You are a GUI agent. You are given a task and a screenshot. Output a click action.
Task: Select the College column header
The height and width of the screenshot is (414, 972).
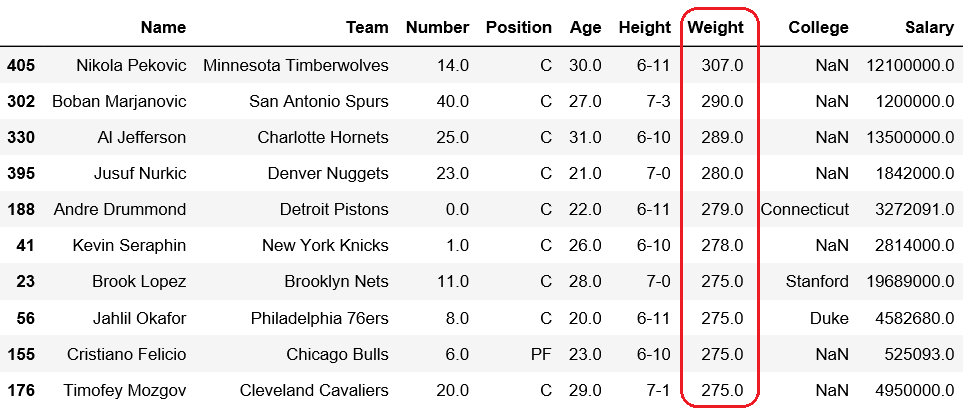pos(818,27)
